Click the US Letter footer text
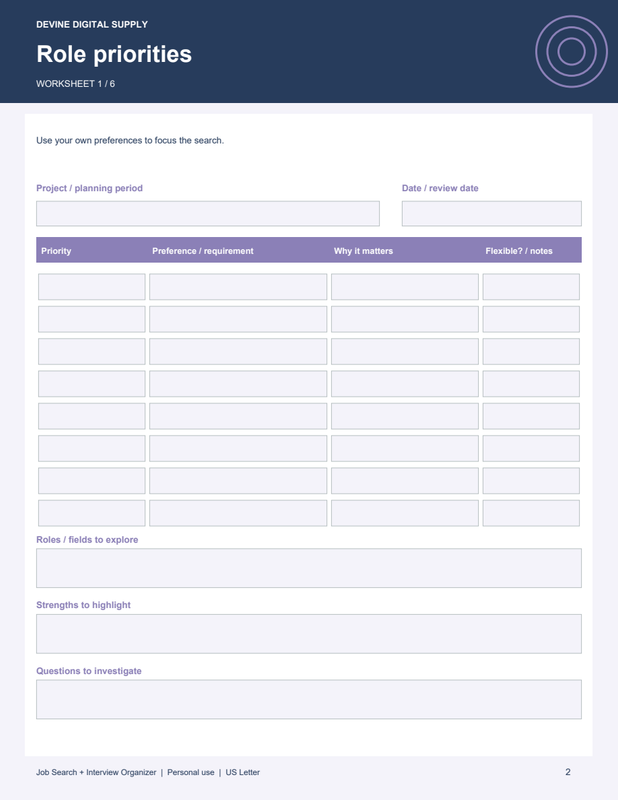The image size is (618, 800). (x=242, y=772)
